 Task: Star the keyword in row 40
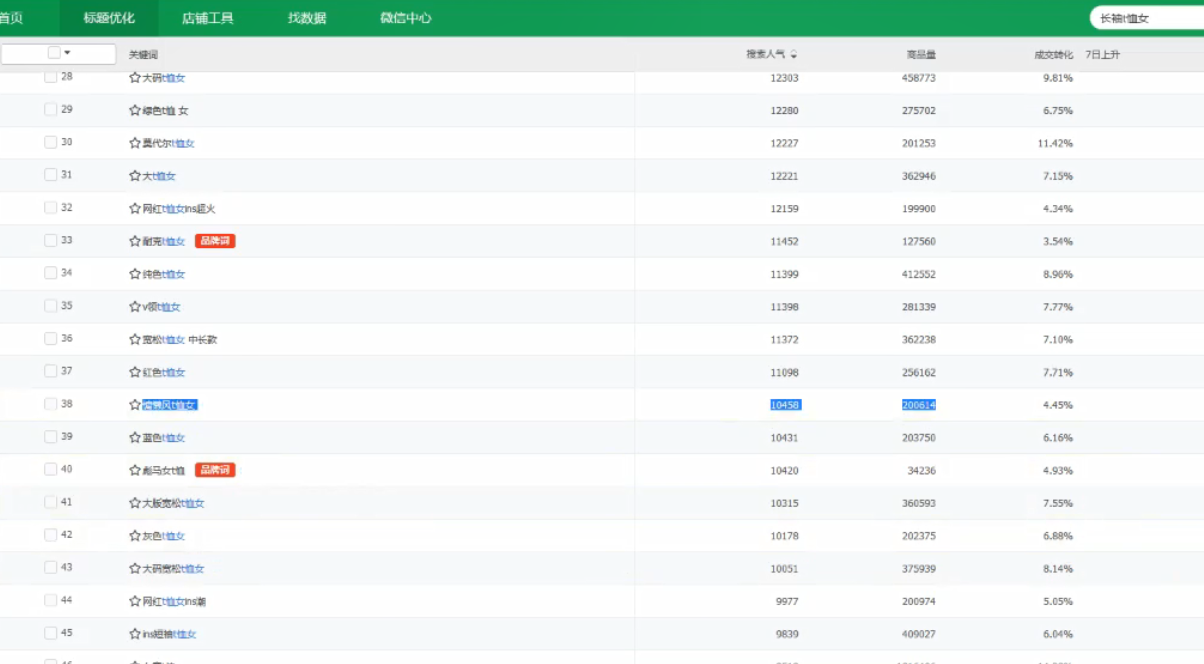point(135,470)
